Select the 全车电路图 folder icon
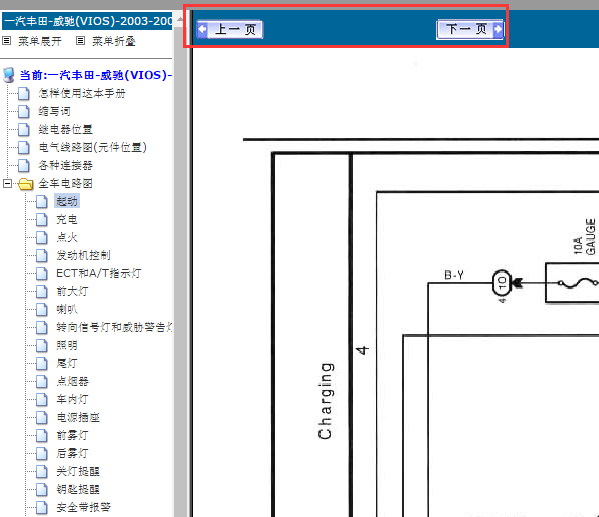599x517 pixels. click(26, 184)
